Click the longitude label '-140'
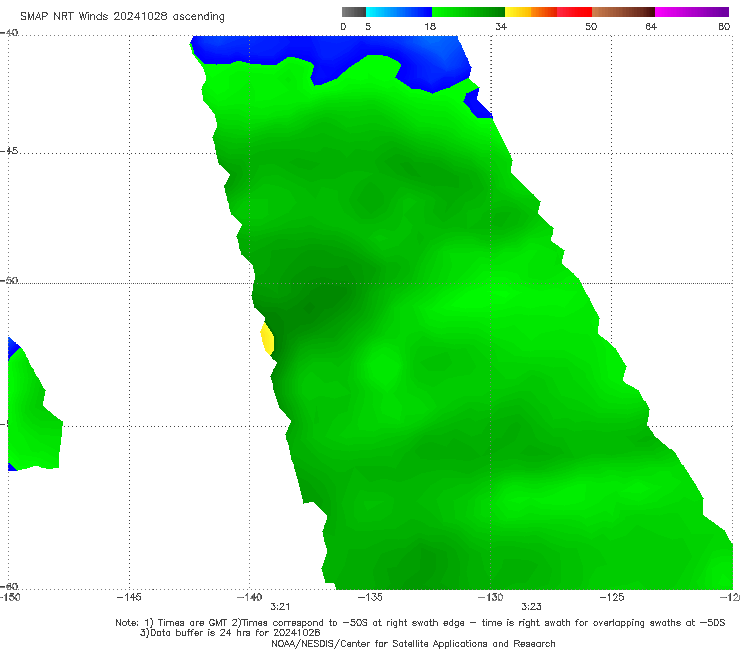Viewport: 740px width, 650px height. (x=249, y=597)
